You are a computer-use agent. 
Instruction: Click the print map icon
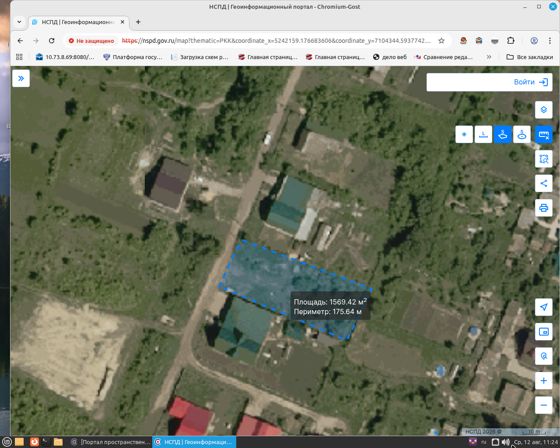544,208
